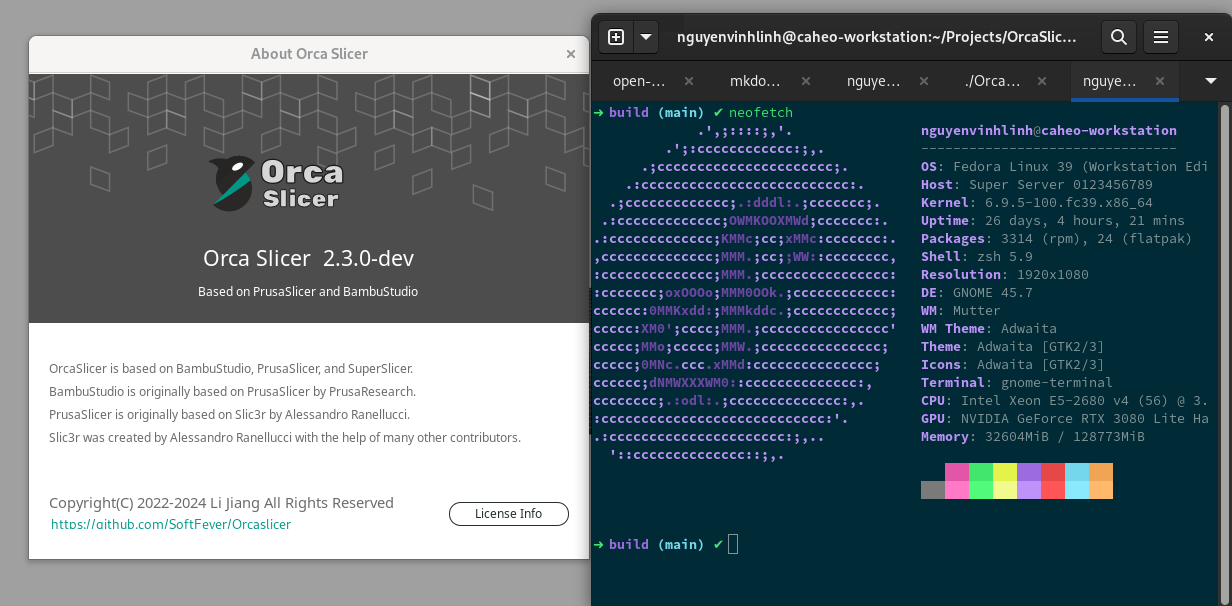Click the Terminal: gnome-terminal line
Image resolution: width=1232 pixels, height=606 pixels.
tap(1017, 383)
